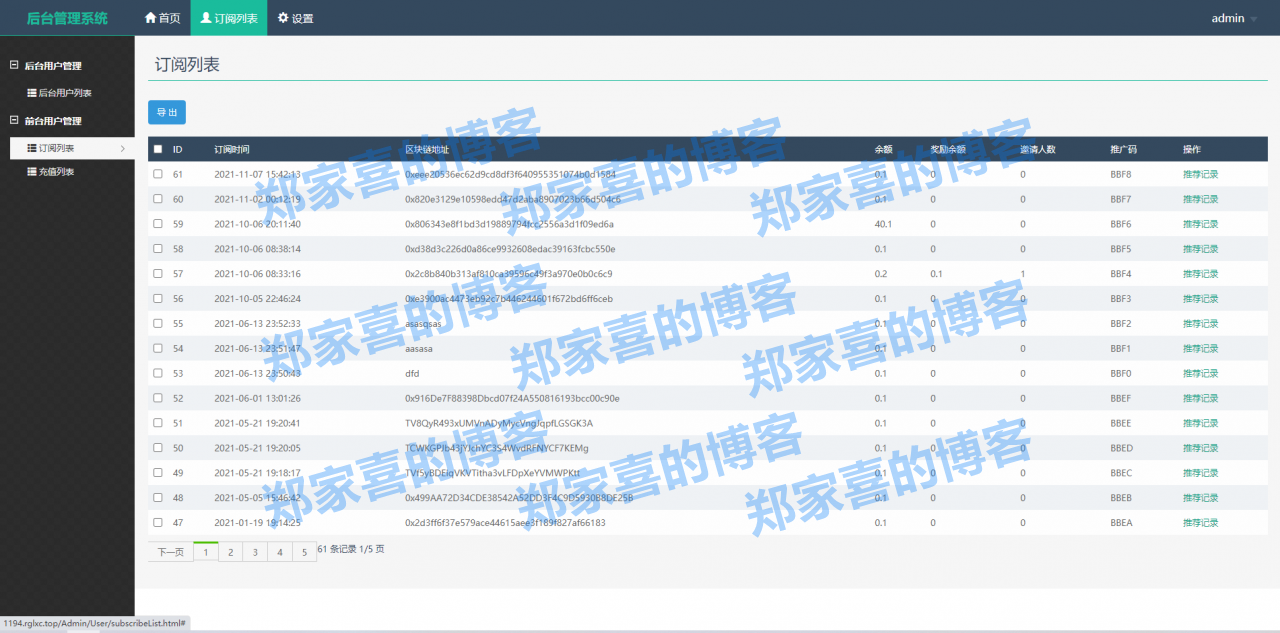This screenshot has width=1280, height=633.
Task: Open the 设置 settings tab
Action: click(x=295, y=18)
